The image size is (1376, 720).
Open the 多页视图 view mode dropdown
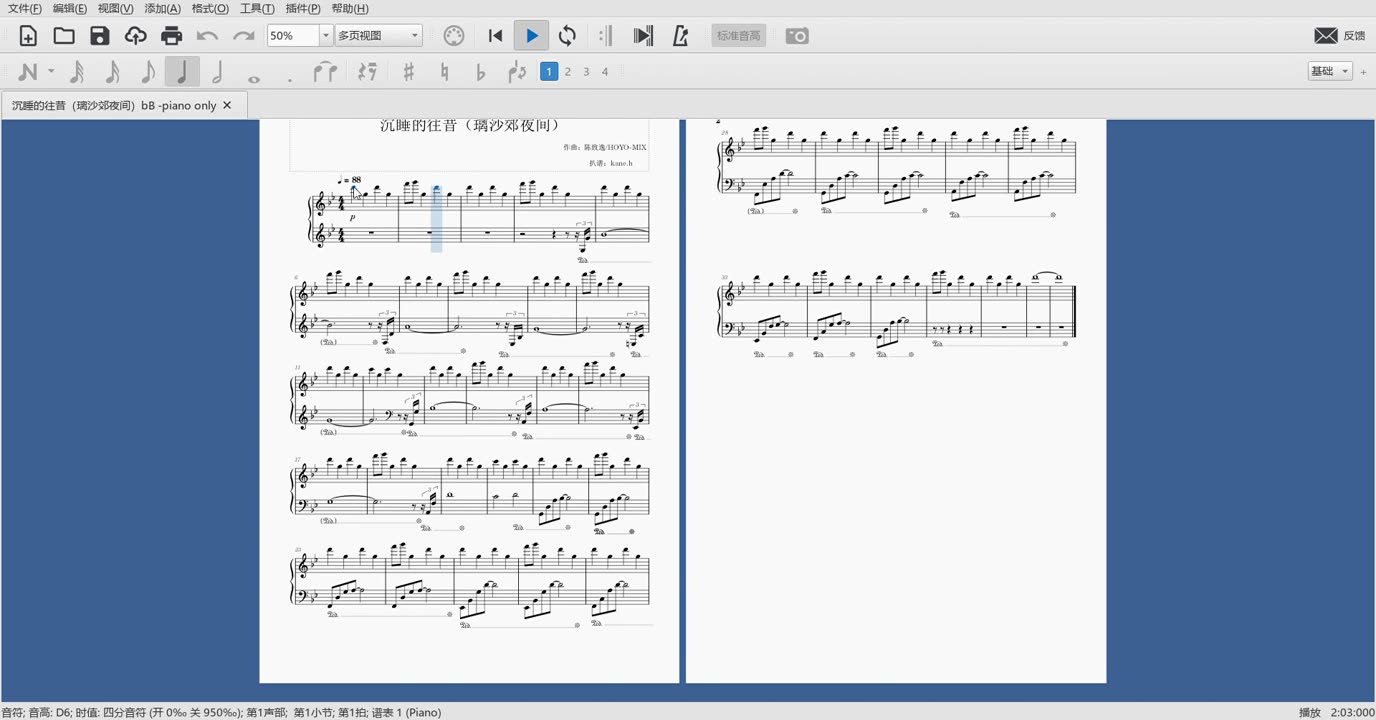point(378,36)
